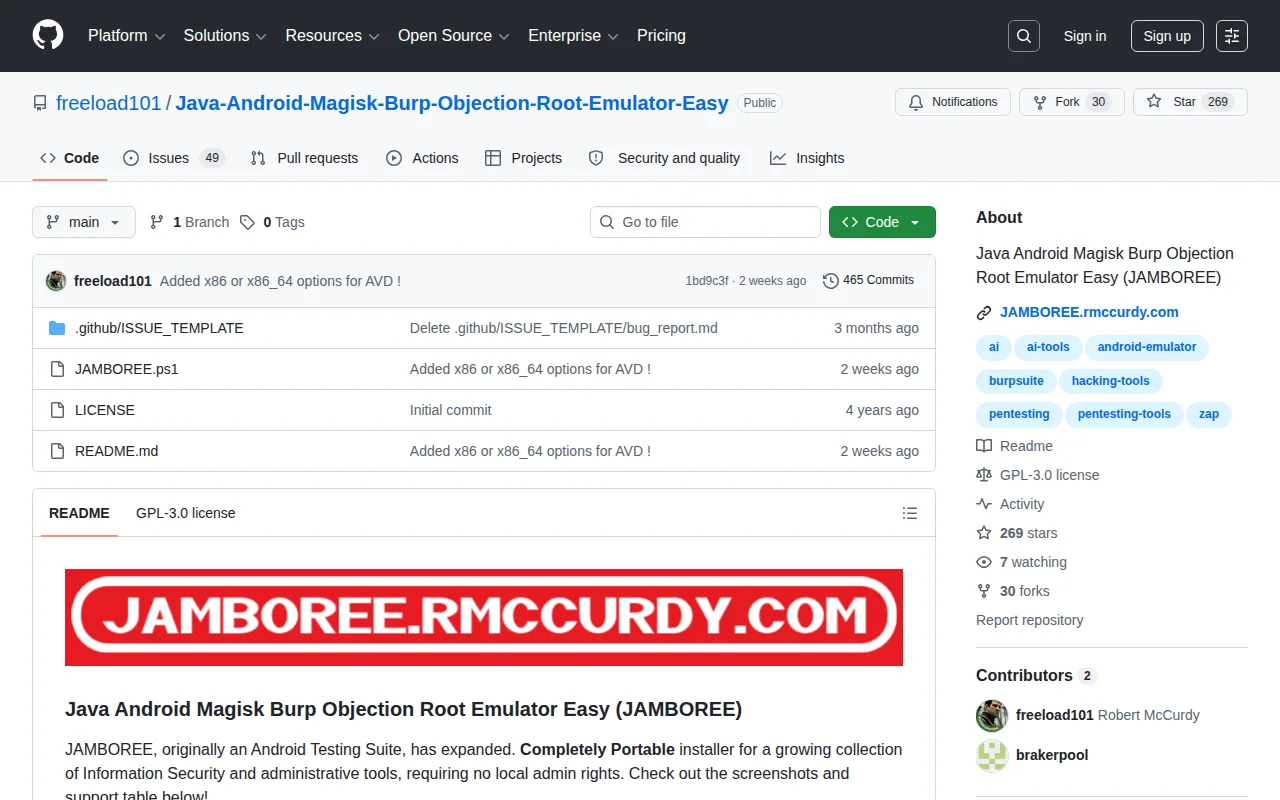
Task: Open the Actions tab
Action: pyautogui.click(x=422, y=158)
